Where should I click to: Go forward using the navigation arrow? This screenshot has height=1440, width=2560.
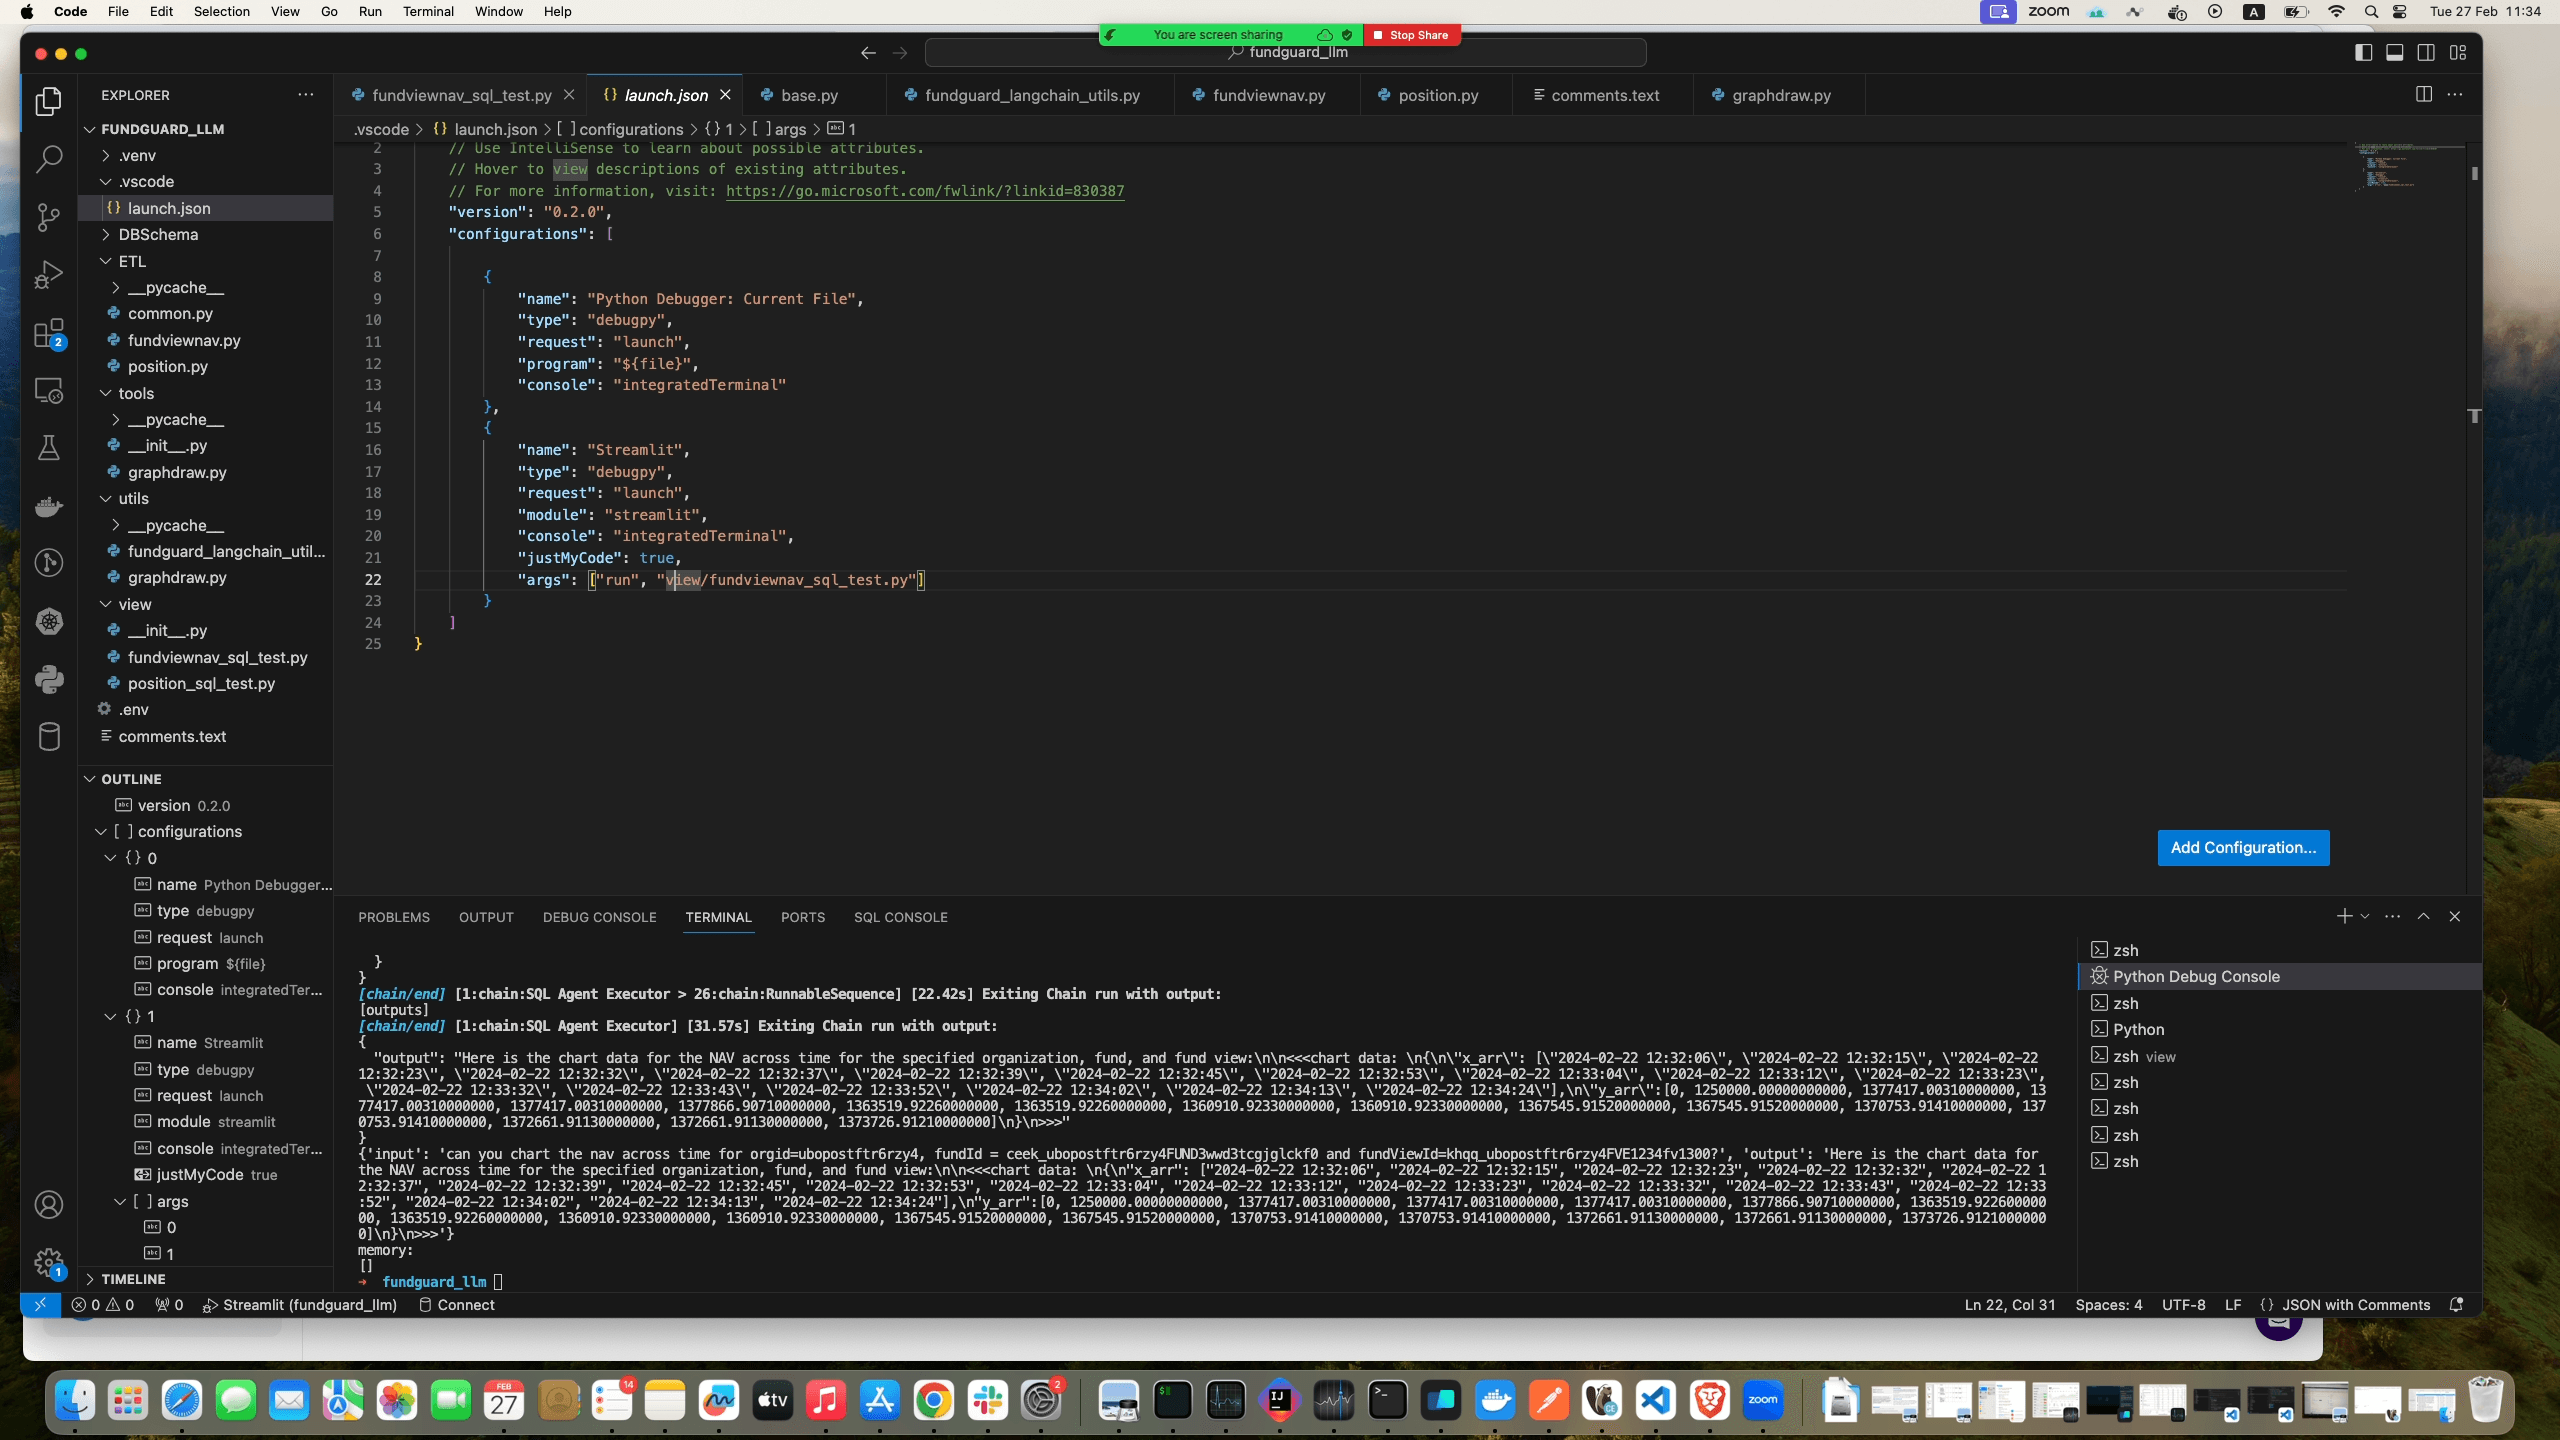900,53
